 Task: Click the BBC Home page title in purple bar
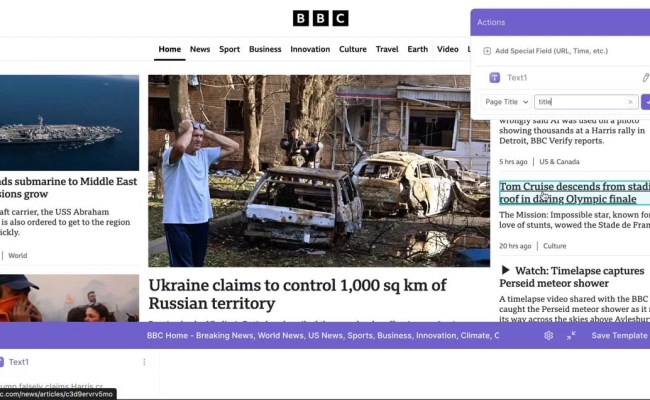[323, 335]
